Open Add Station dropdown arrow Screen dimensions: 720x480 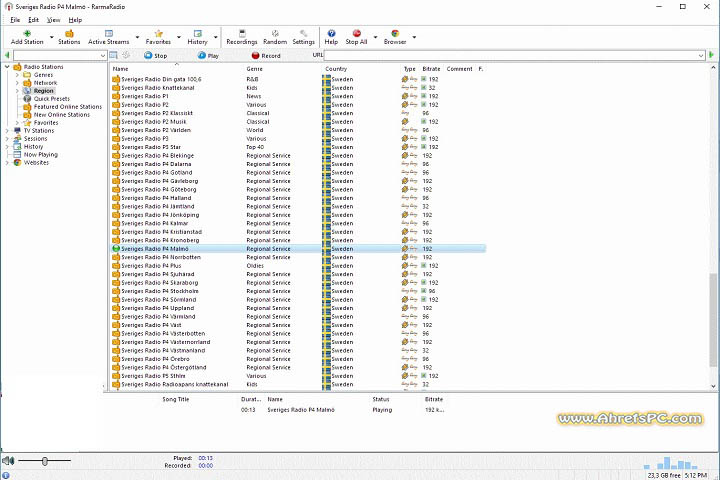point(51,37)
